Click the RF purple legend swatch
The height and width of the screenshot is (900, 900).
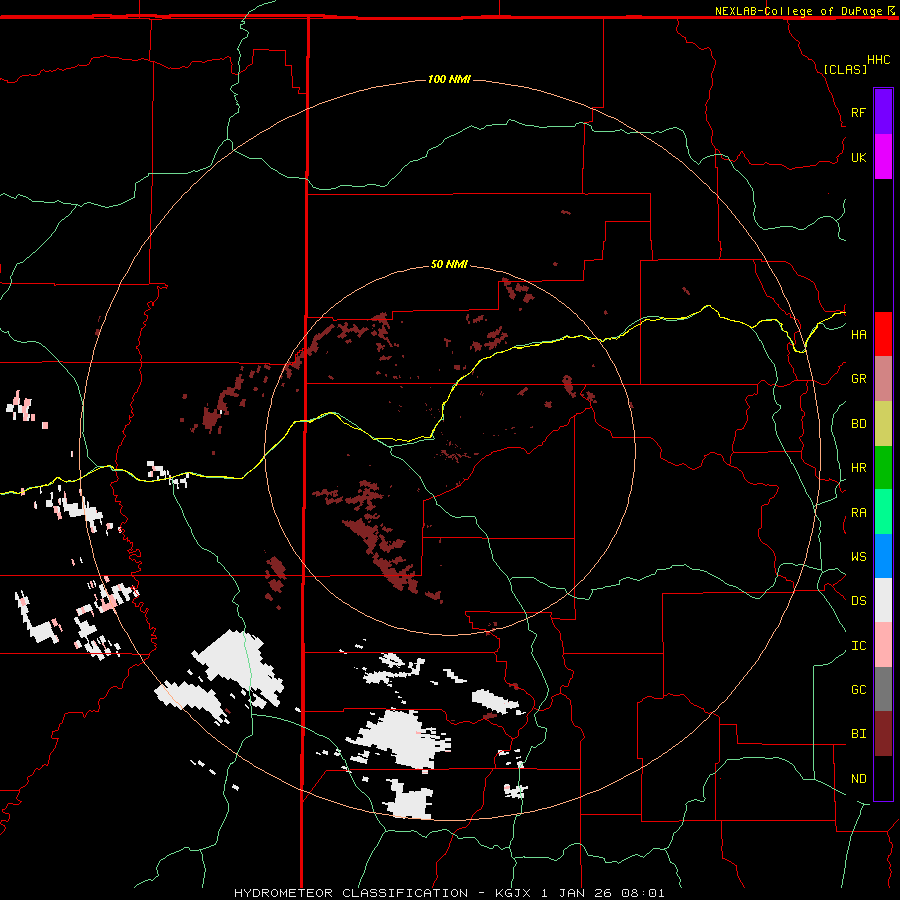pyautogui.click(x=883, y=112)
